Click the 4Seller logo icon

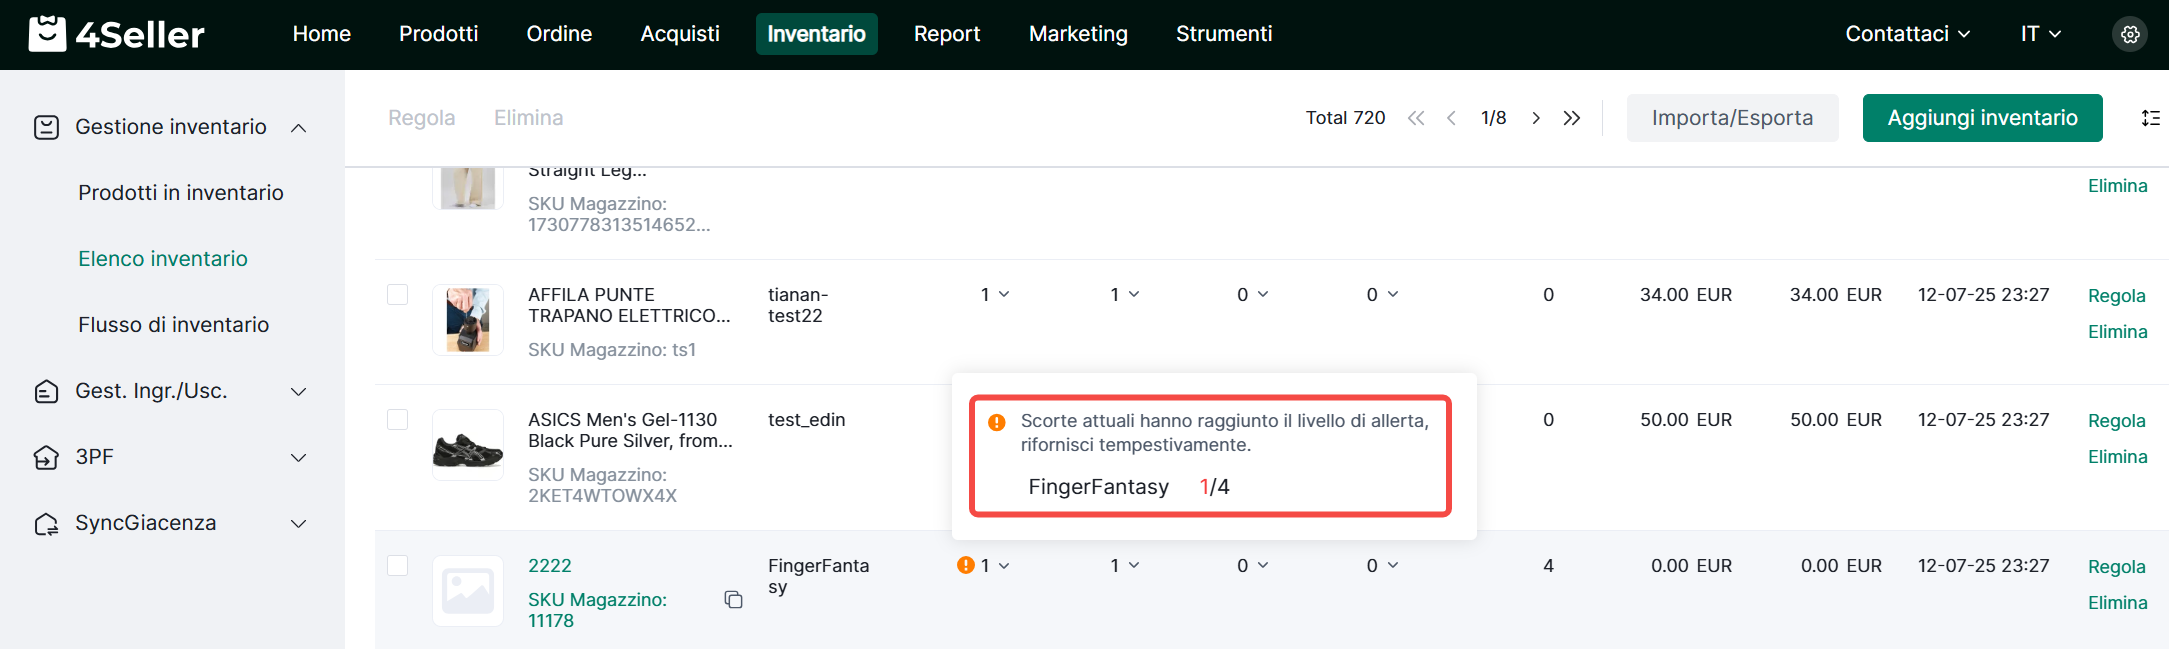pyautogui.click(x=47, y=34)
